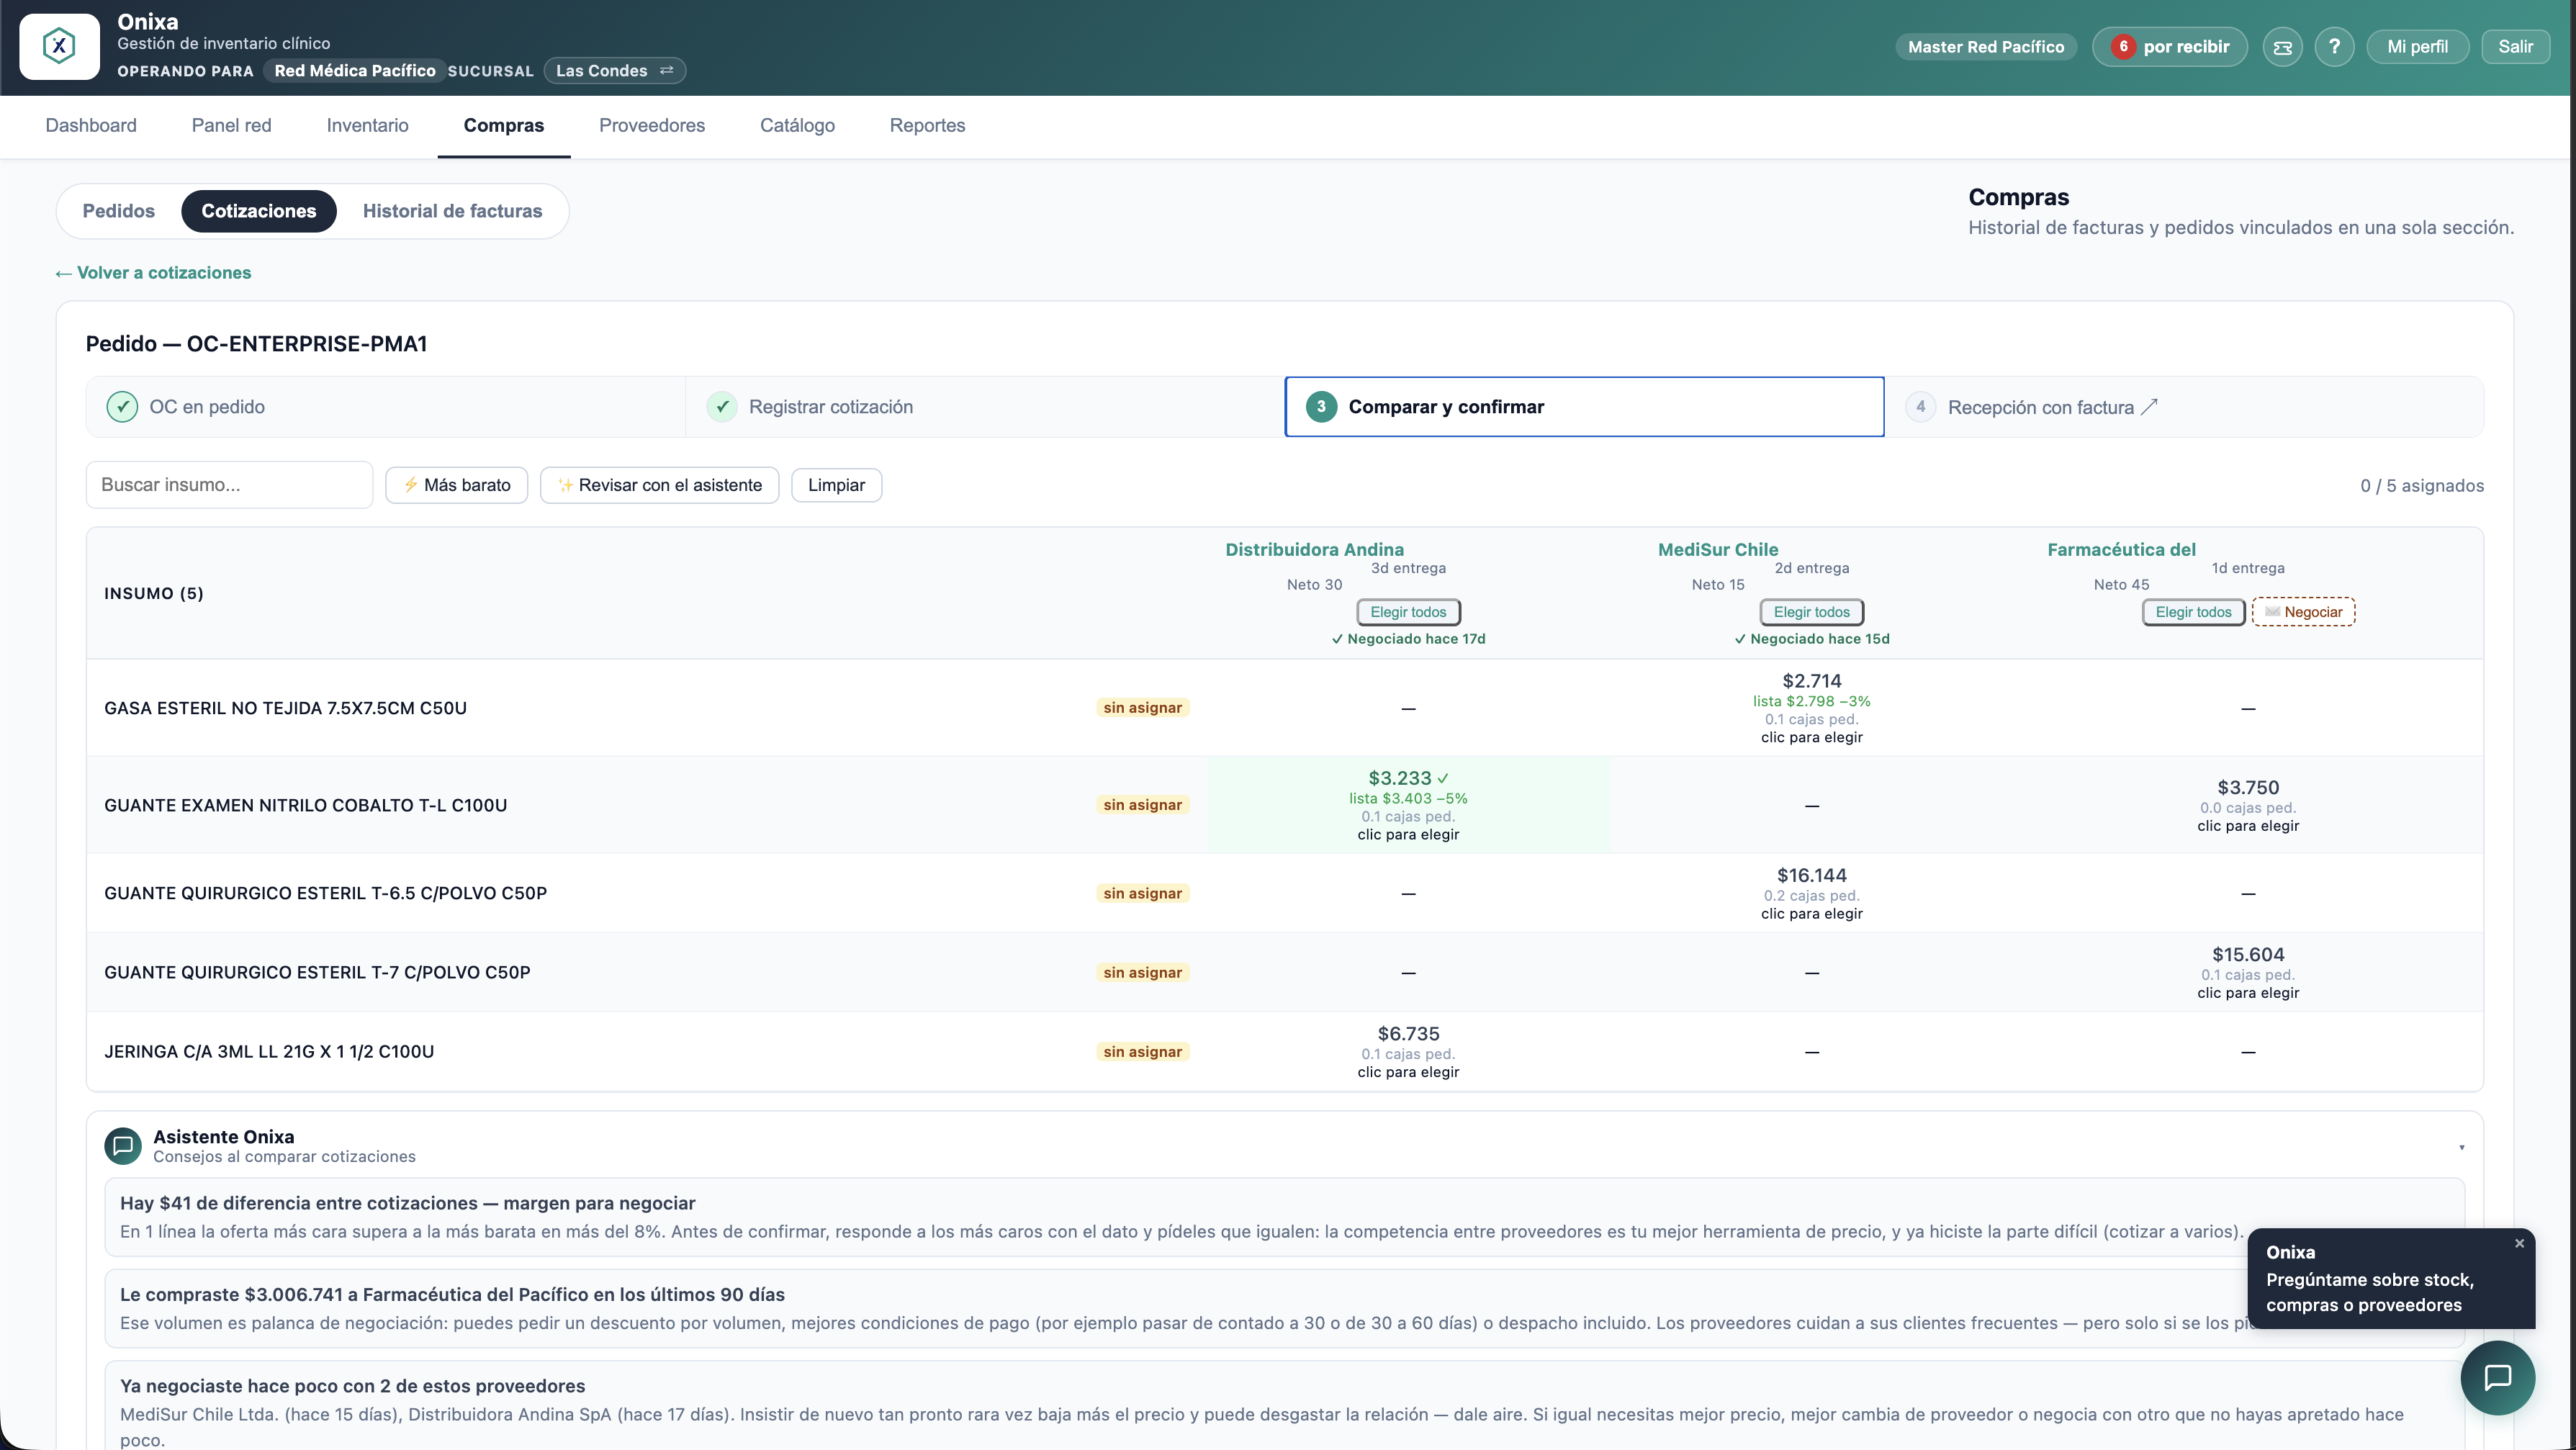Click the Negociar button for Farmacéutica

2303,612
